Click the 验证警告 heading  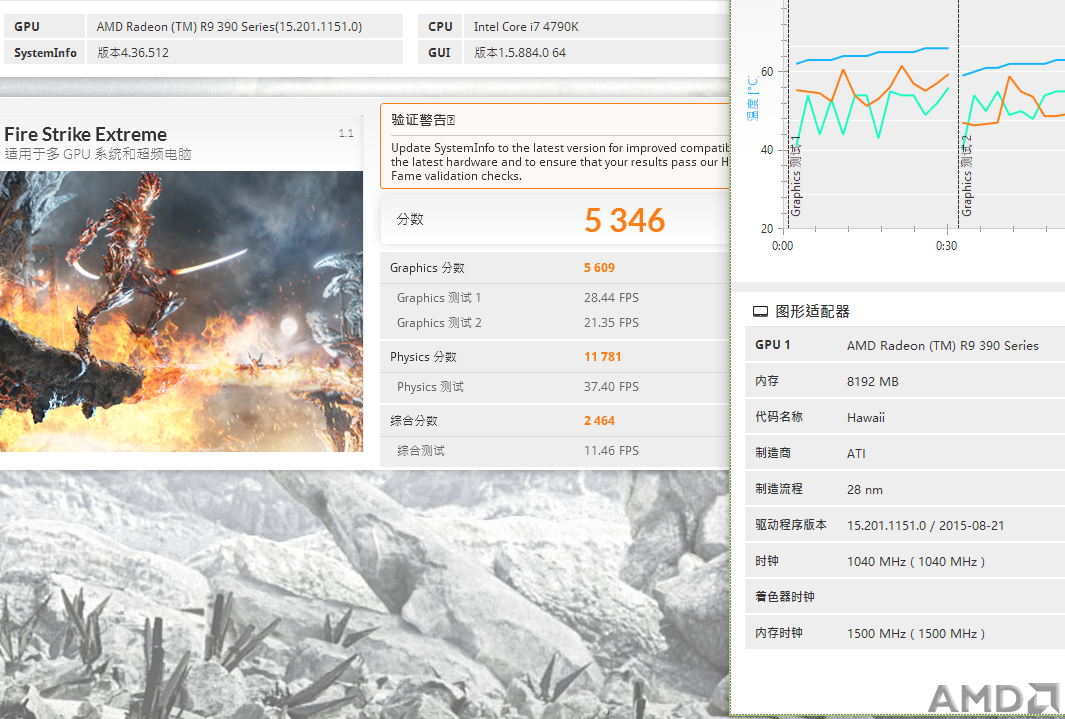tap(418, 120)
